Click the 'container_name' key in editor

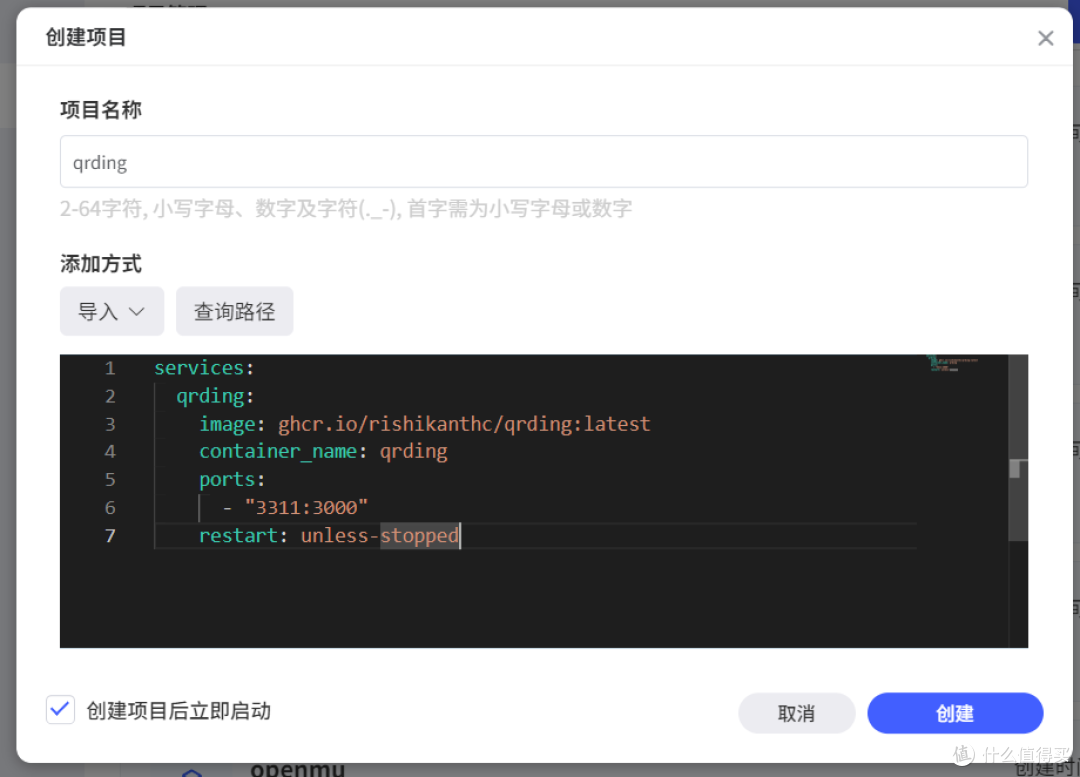click(278, 451)
